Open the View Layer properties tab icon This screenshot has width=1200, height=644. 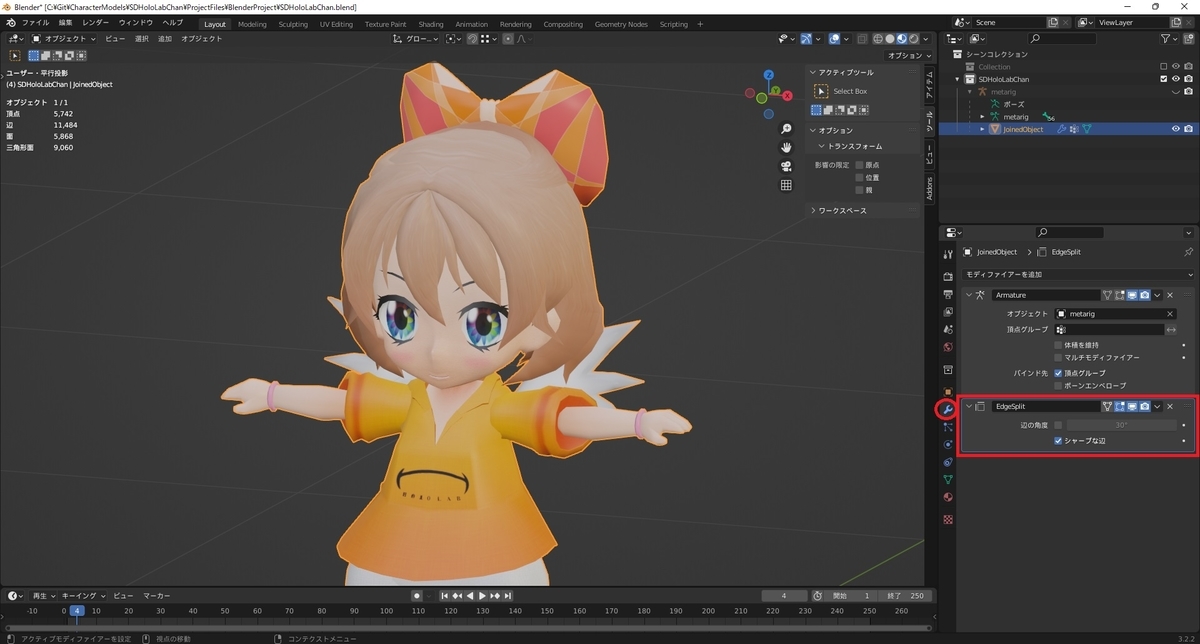point(948,312)
